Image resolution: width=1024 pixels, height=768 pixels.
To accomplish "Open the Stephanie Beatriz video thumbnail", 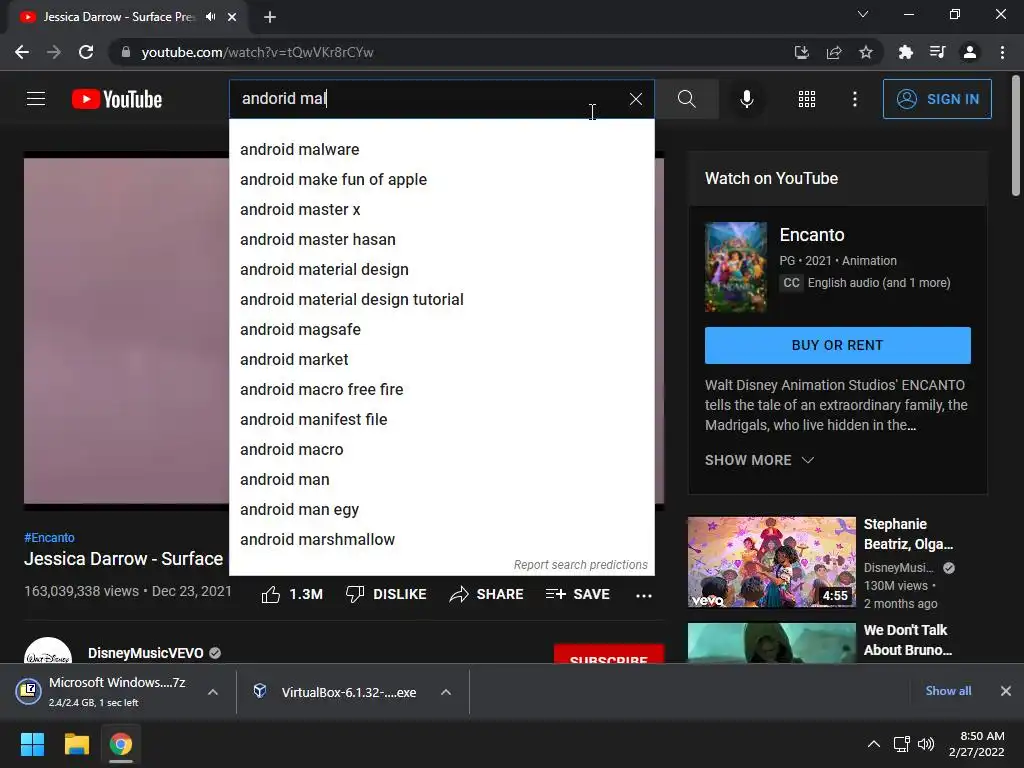I will [x=772, y=562].
